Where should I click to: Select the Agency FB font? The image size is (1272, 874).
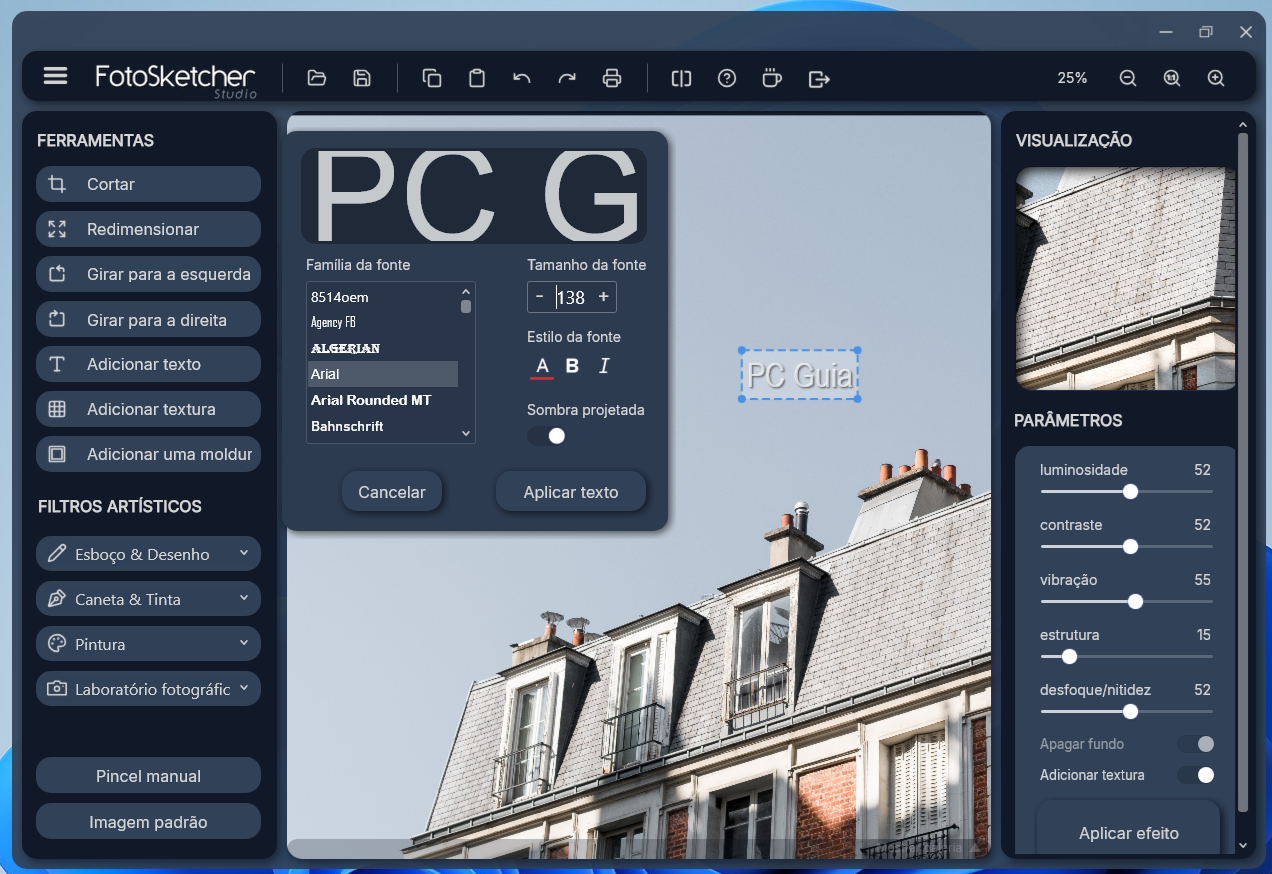pyautogui.click(x=382, y=322)
